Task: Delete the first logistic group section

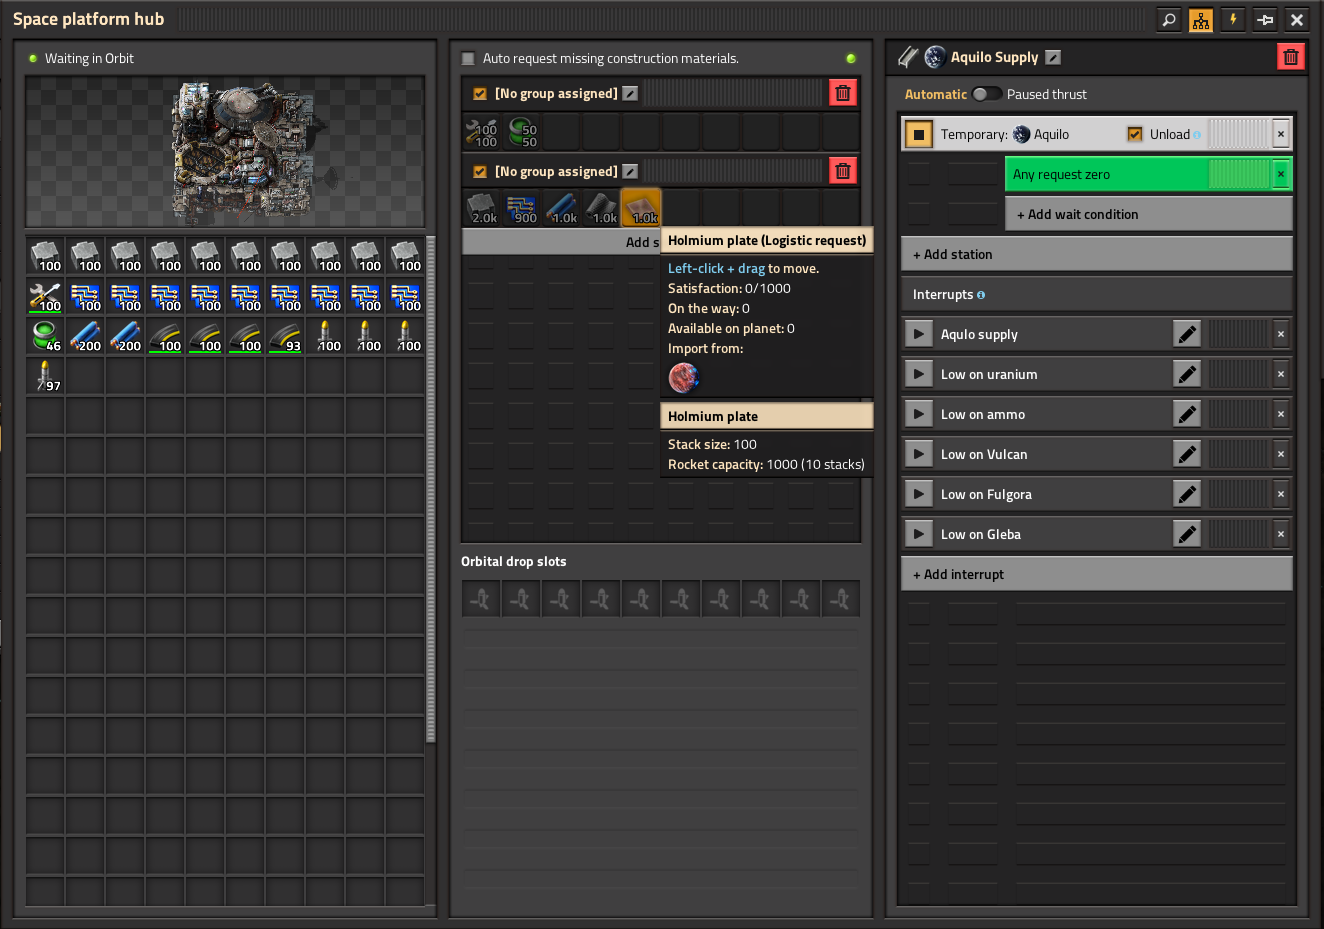Action: click(843, 93)
